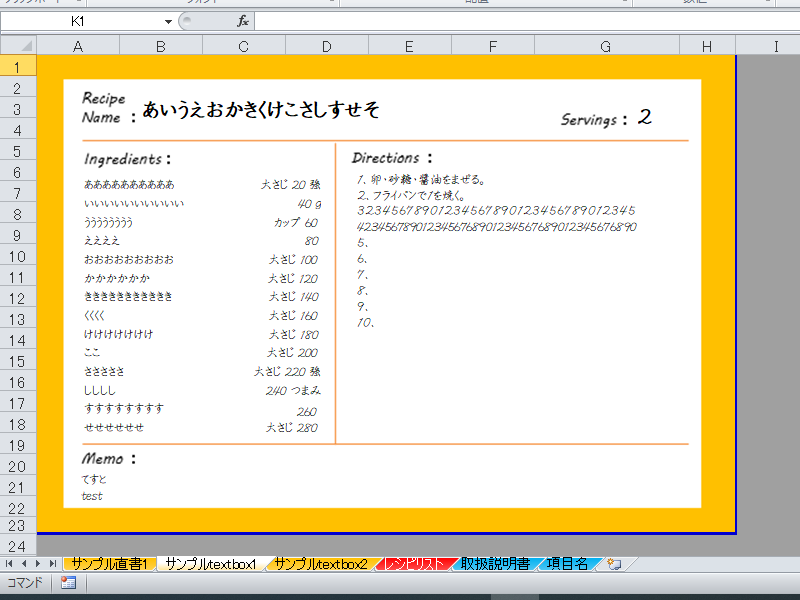Select column F header
This screenshot has width=800, height=600.
[x=492, y=46]
